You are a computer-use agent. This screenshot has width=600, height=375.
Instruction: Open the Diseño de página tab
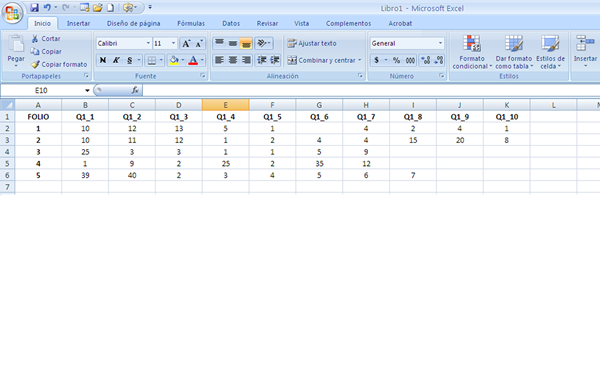(x=133, y=23)
